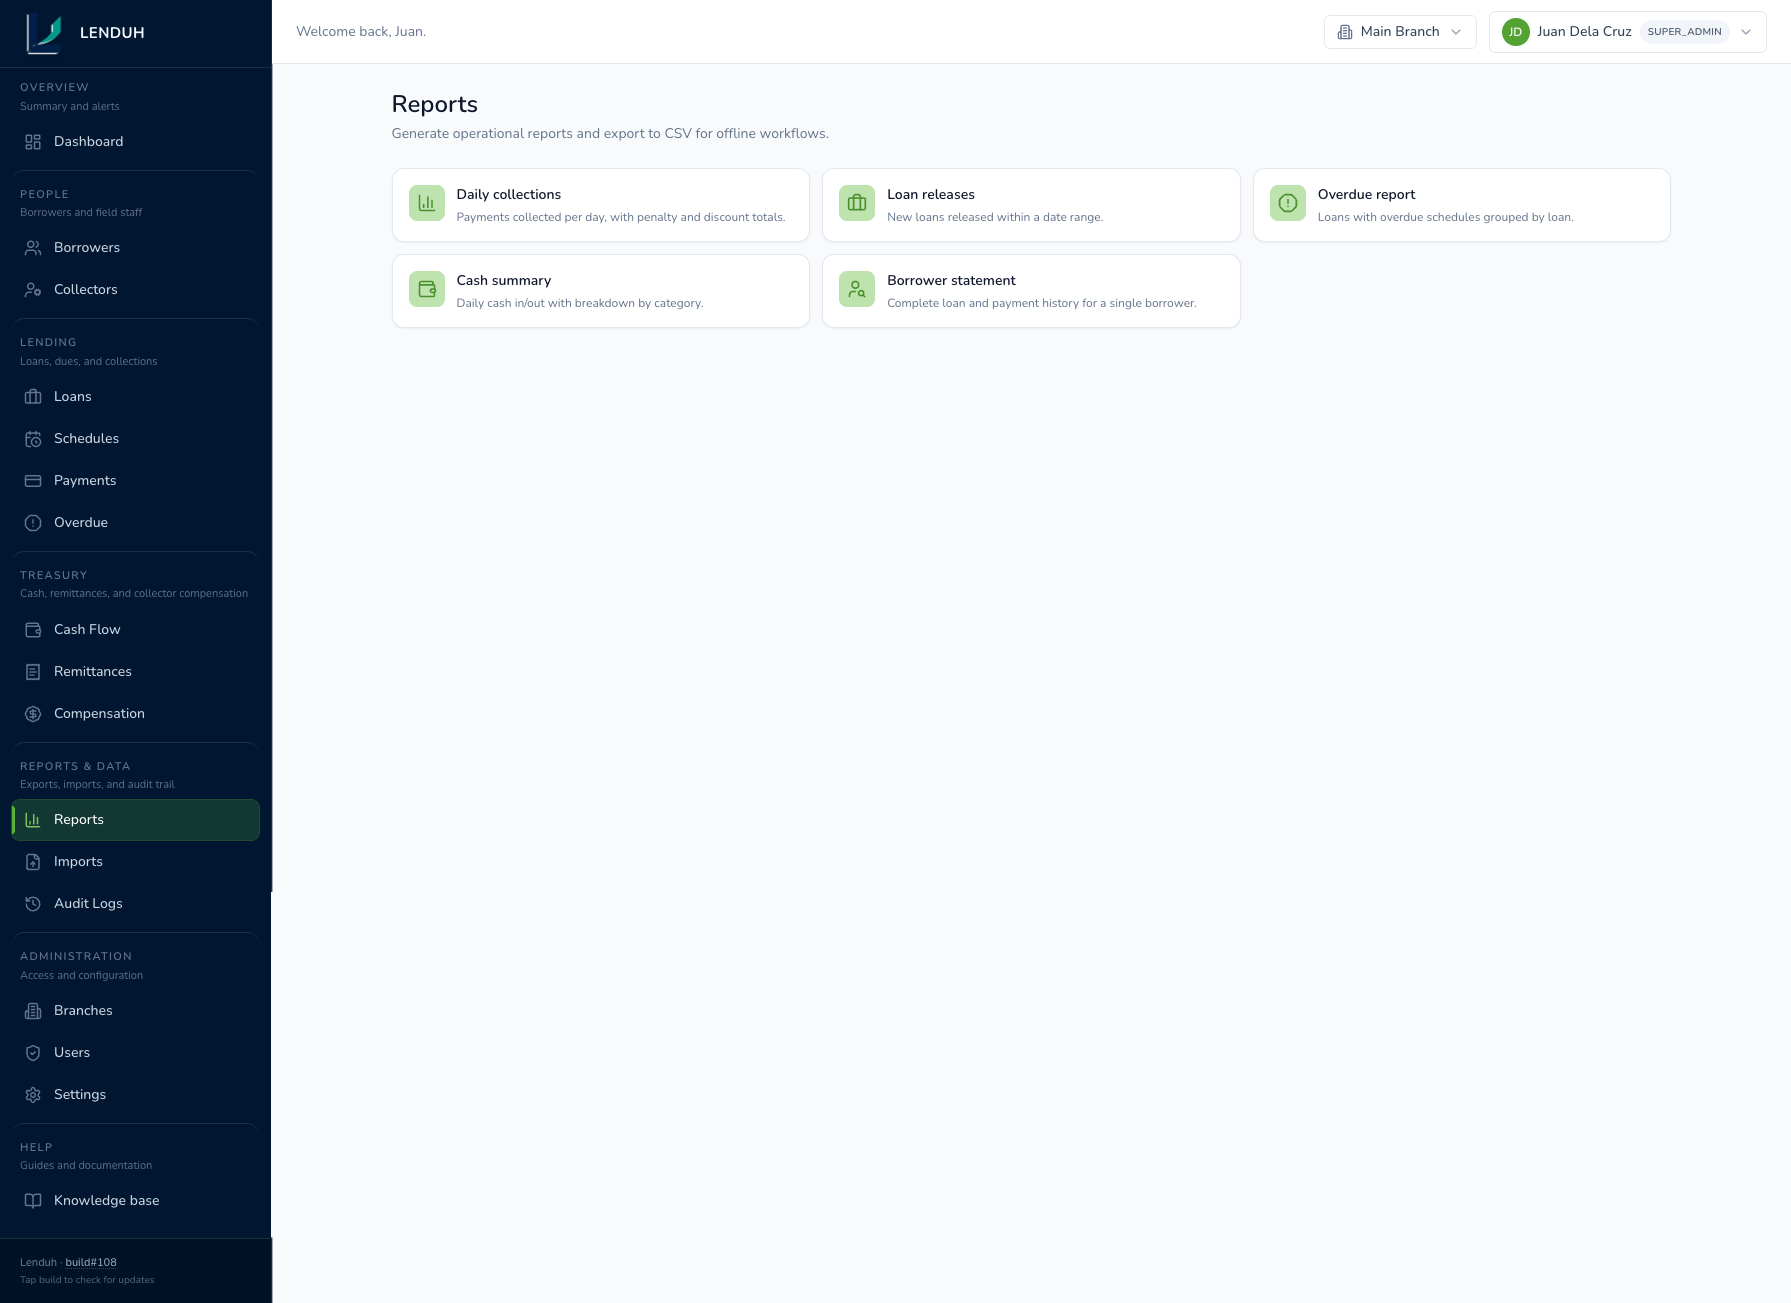Click the Users shield icon

(x=33, y=1053)
